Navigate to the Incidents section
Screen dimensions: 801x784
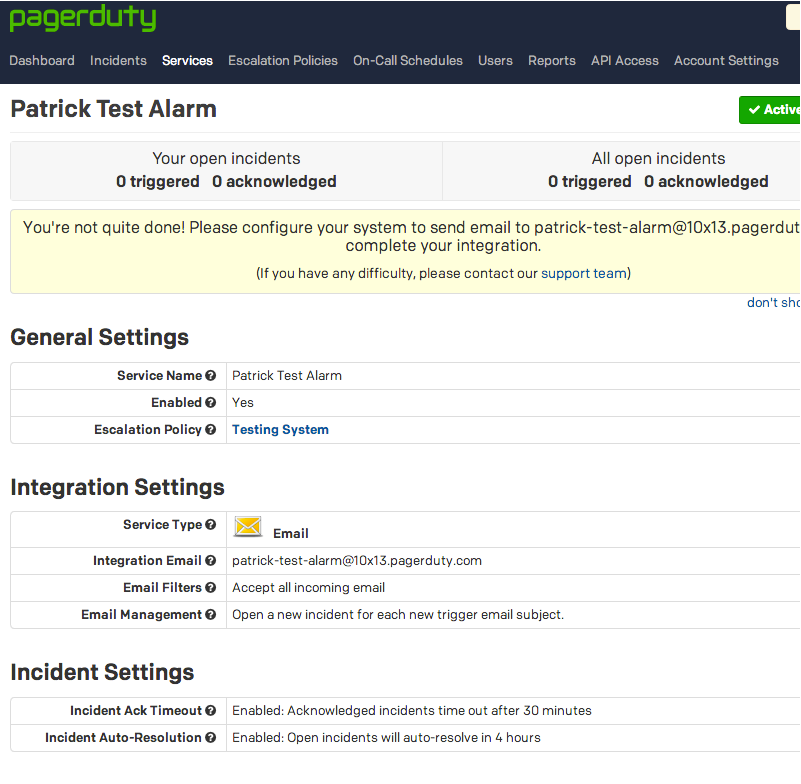coord(118,60)
